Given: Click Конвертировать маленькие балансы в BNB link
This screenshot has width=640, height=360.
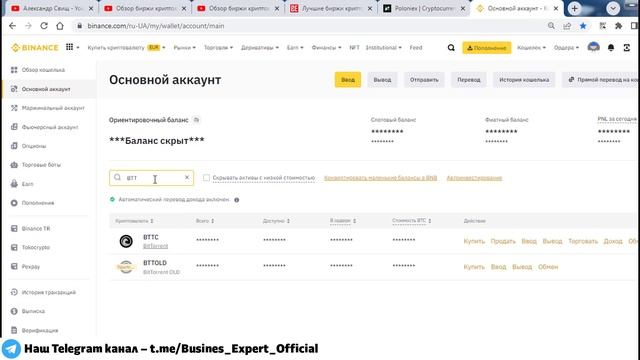Looking at the screenshot, I should click(x=380, y=178).
